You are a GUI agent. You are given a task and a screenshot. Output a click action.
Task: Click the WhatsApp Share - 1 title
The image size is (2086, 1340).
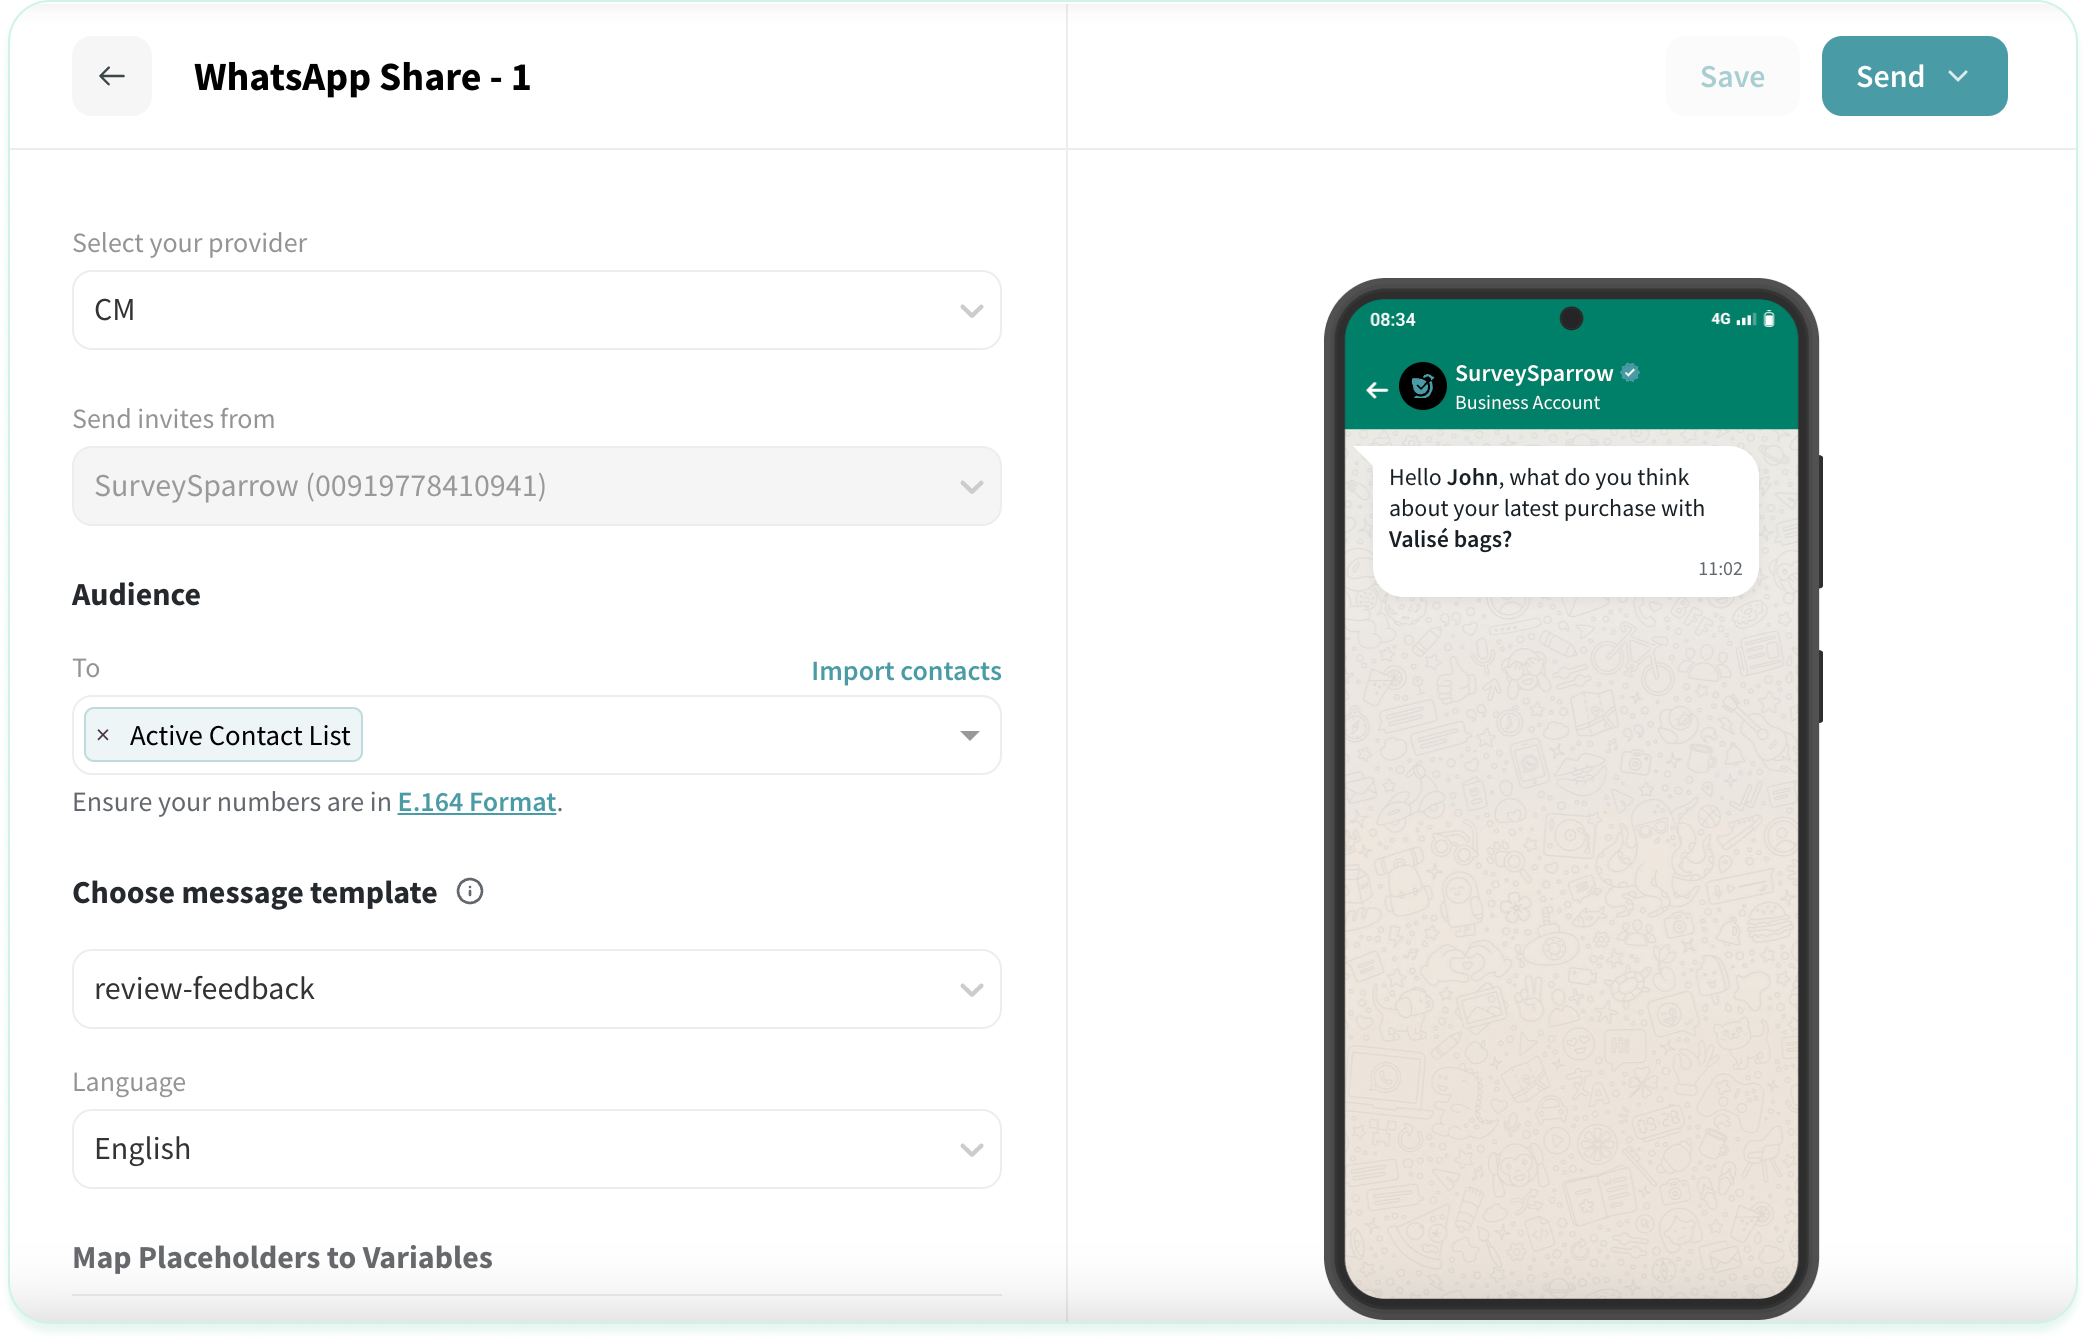pos(362,77)
